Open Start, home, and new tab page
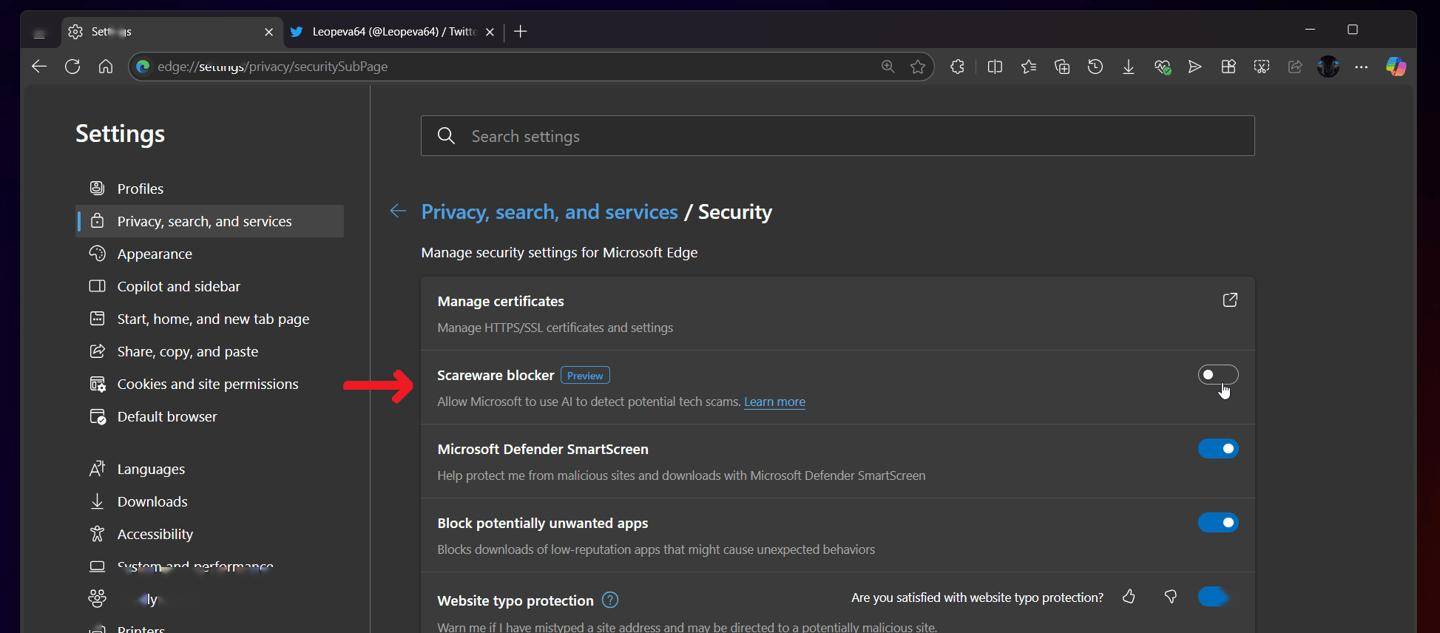Image resolution: width=1440 pixels, height=633 pixels. point(210,319)
